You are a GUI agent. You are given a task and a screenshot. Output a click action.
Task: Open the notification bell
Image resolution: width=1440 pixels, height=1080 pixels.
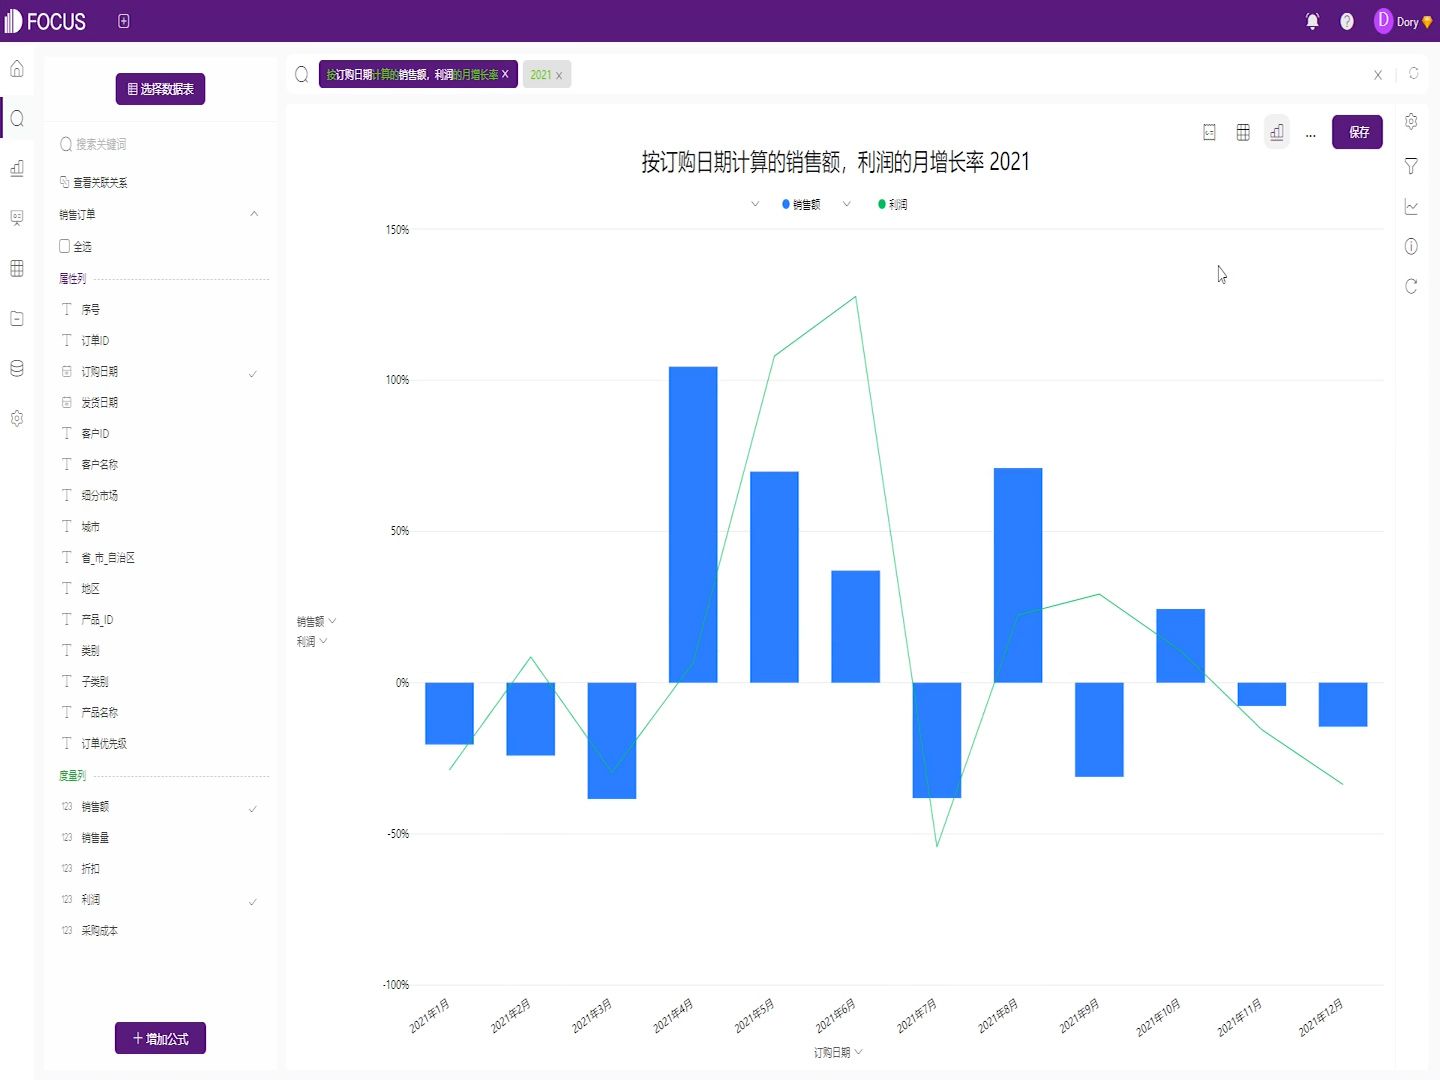click(x=1313, y=21)
